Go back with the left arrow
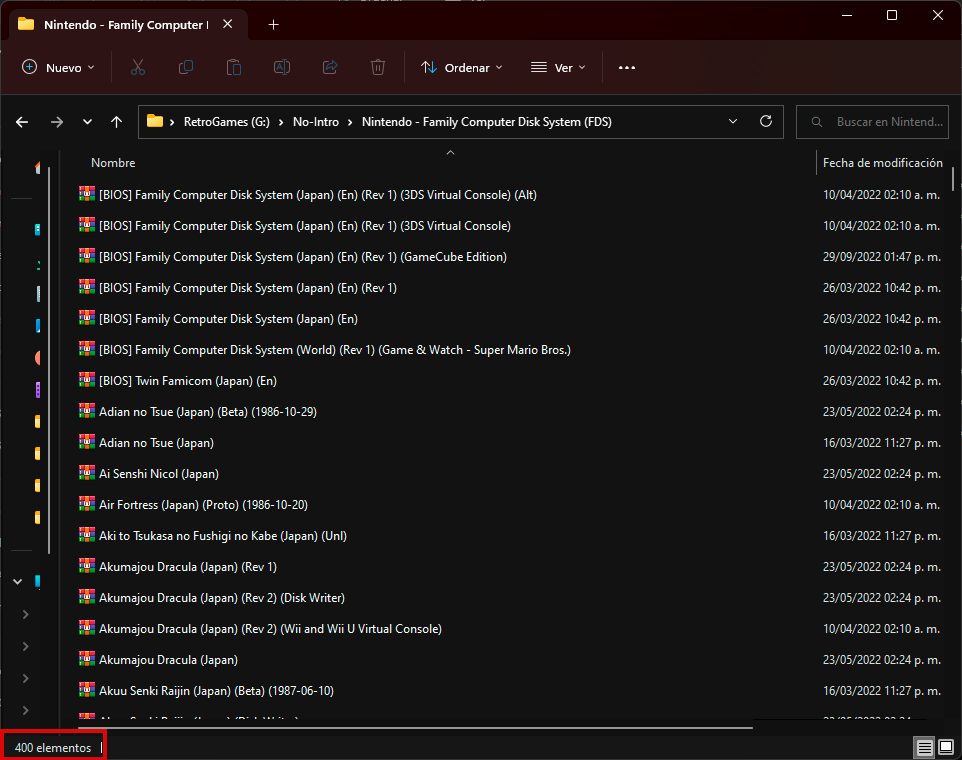 (x=22, y=122)
